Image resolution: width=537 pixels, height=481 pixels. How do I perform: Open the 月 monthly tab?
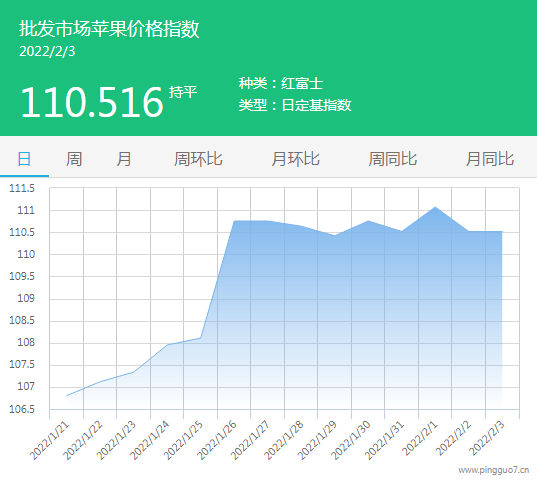(x=124, y=159)
